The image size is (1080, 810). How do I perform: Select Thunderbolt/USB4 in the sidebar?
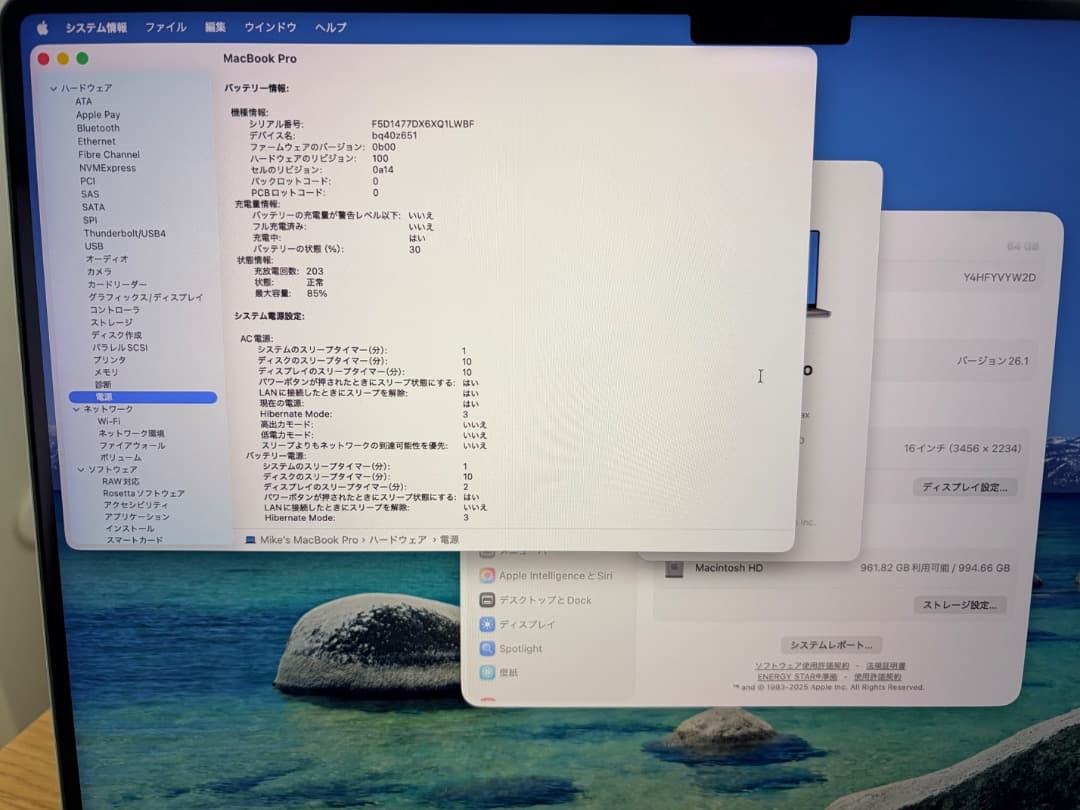coord(125,233)
